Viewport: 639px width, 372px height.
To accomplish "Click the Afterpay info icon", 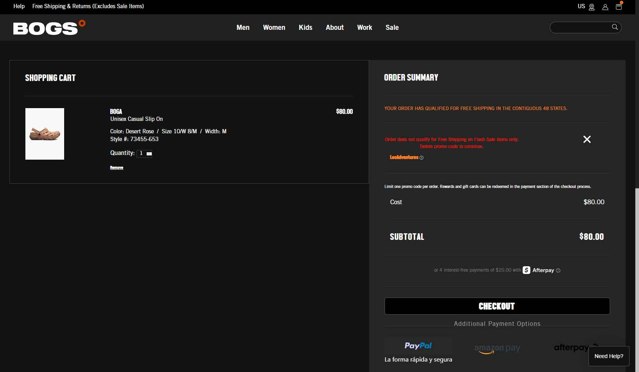I will point(558,271).
